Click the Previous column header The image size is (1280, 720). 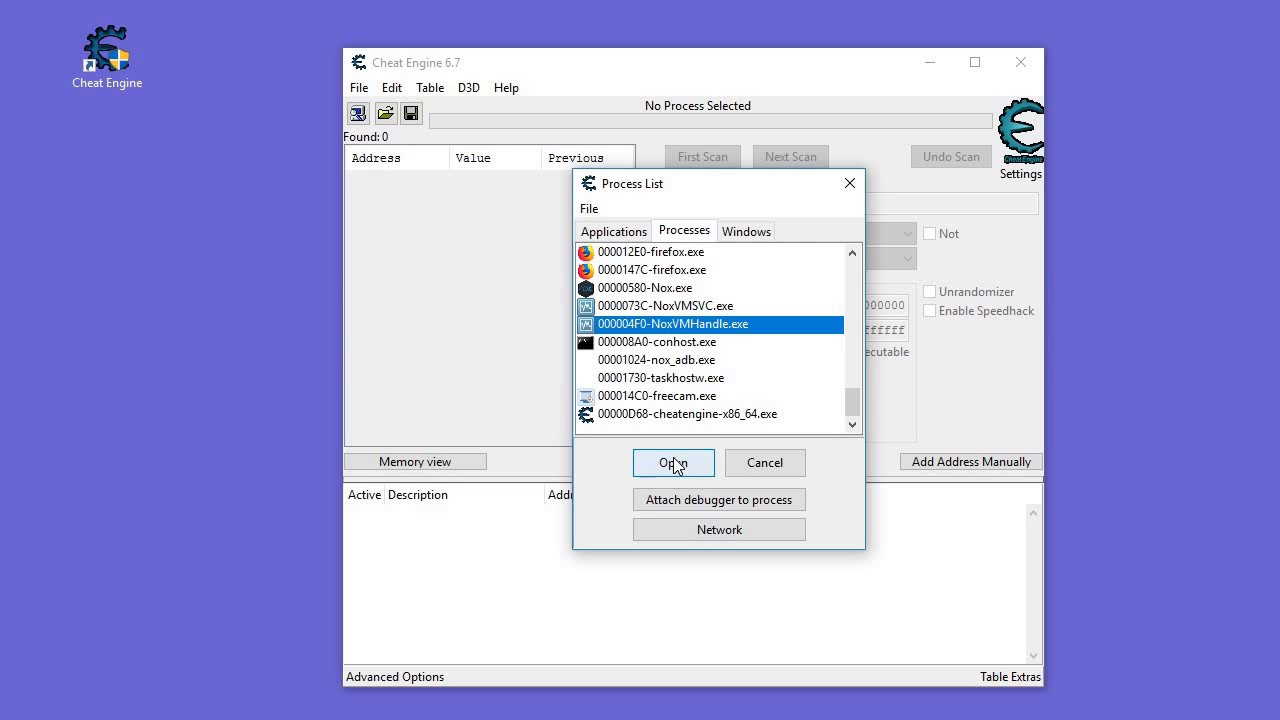pyautogui.click(x=588, y=158)
